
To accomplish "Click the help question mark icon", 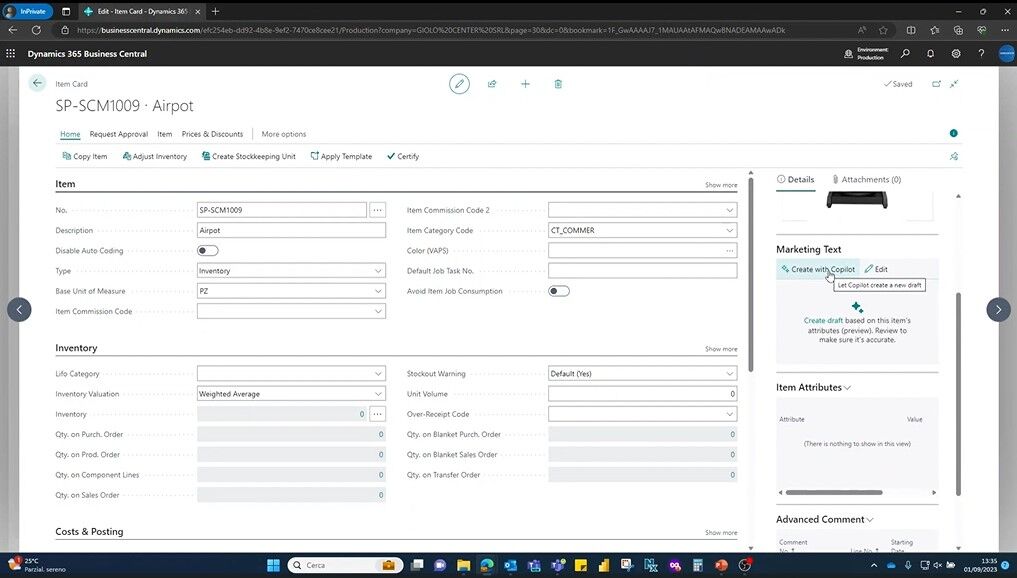I will (x=981, y=54).
